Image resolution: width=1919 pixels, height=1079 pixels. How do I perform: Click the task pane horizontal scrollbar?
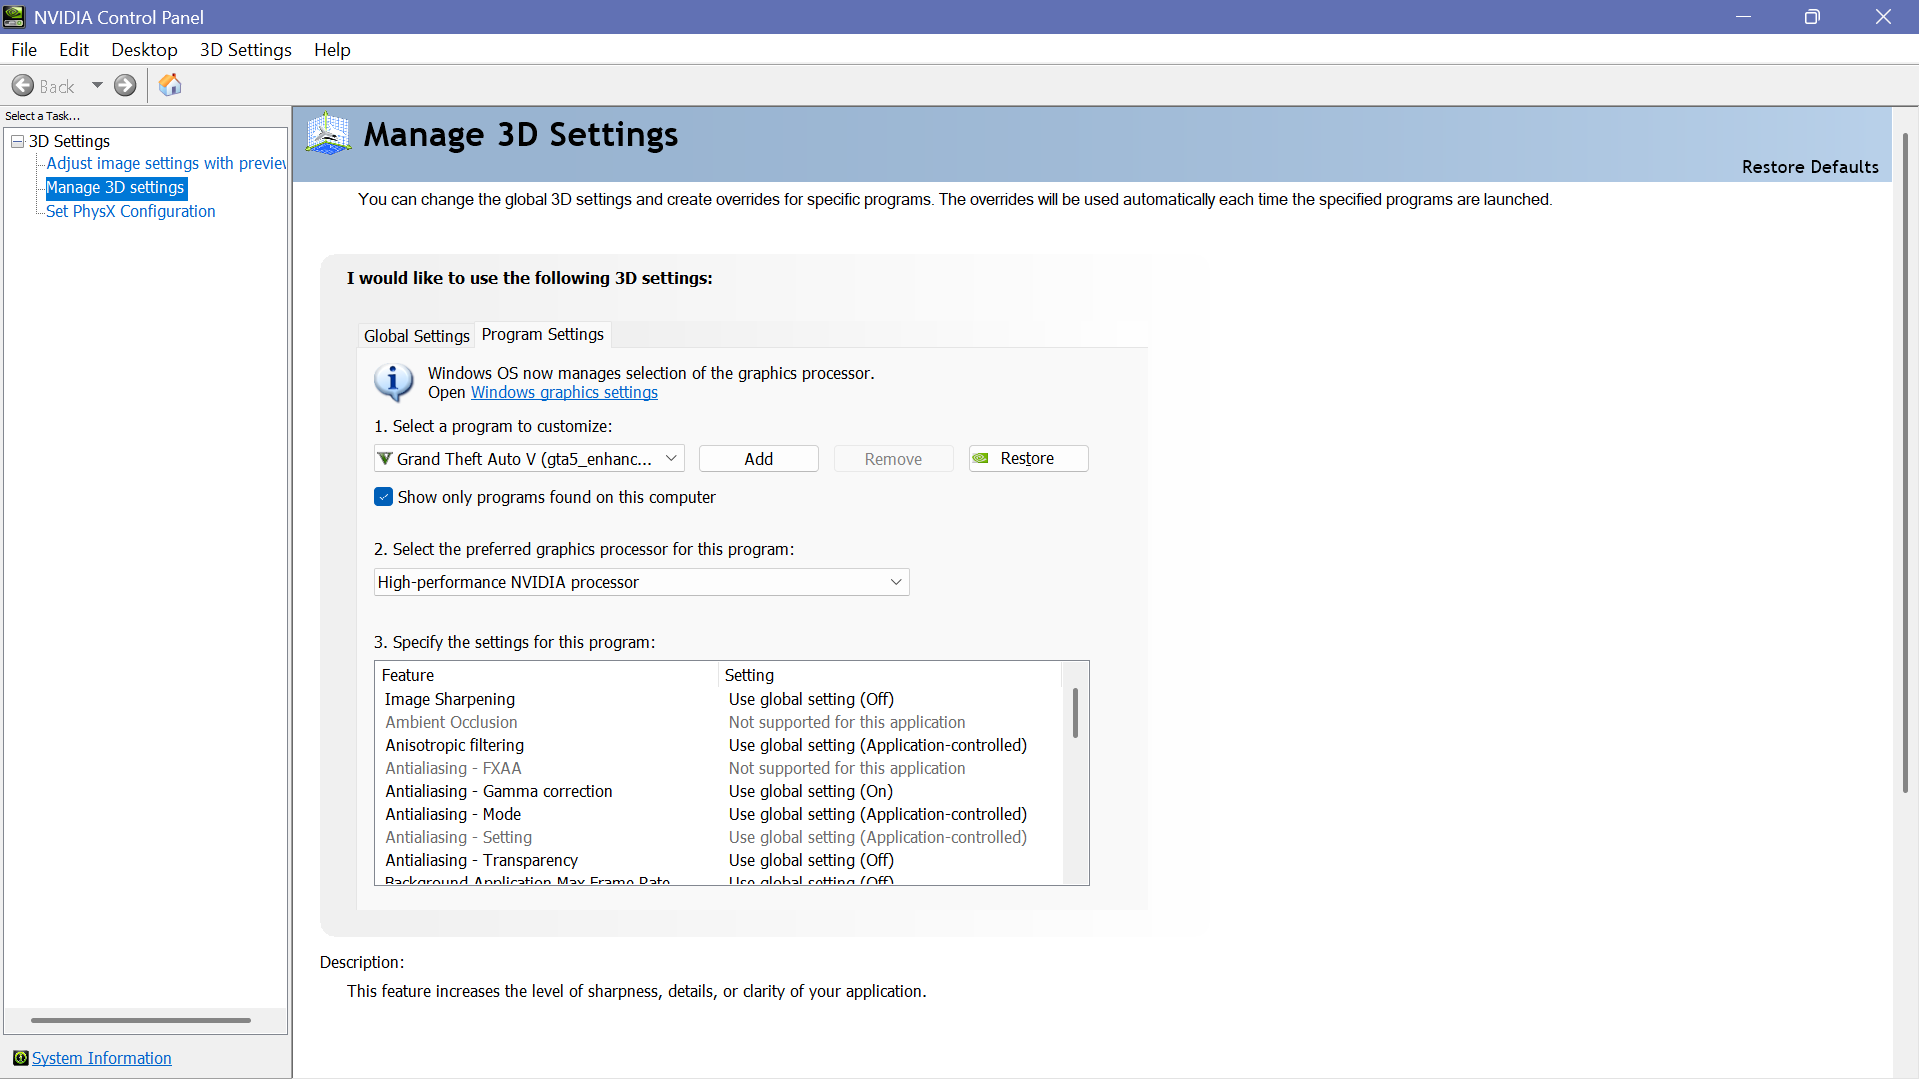pos(141,1020)
